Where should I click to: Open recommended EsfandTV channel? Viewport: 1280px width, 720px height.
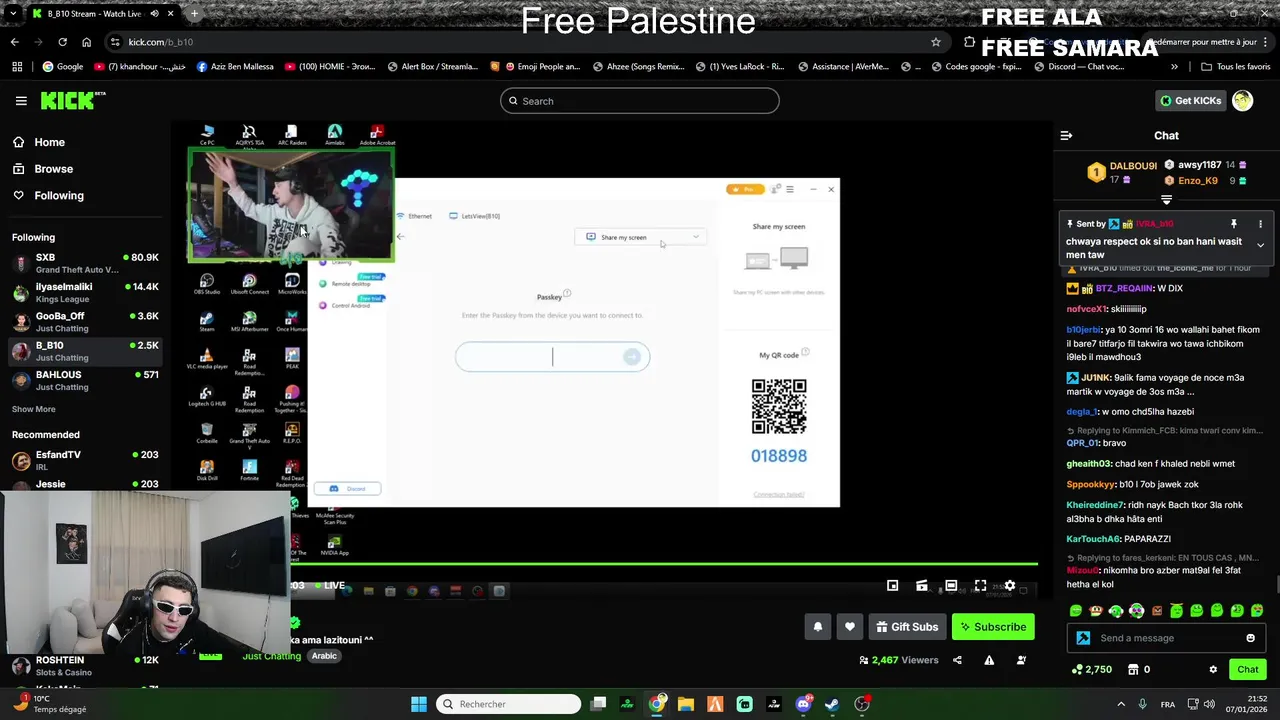click(x=85, y=460)
